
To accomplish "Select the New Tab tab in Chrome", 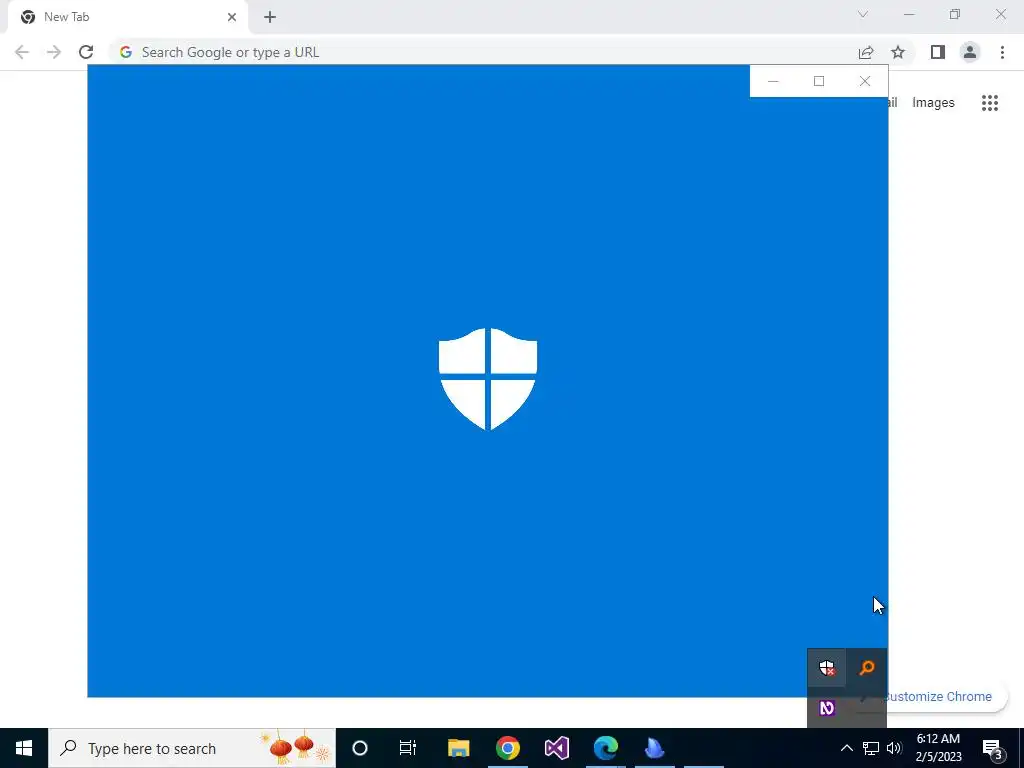I will [127, 17].
